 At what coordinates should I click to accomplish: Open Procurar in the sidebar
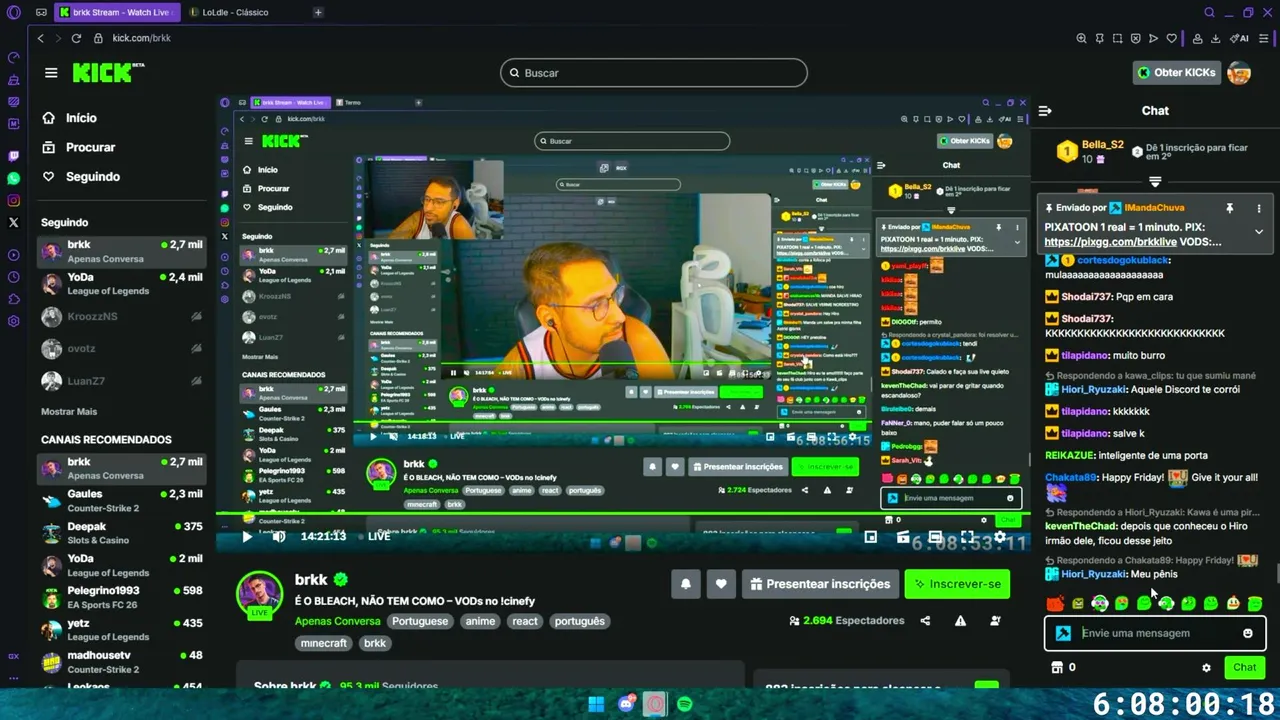(79, 147)
